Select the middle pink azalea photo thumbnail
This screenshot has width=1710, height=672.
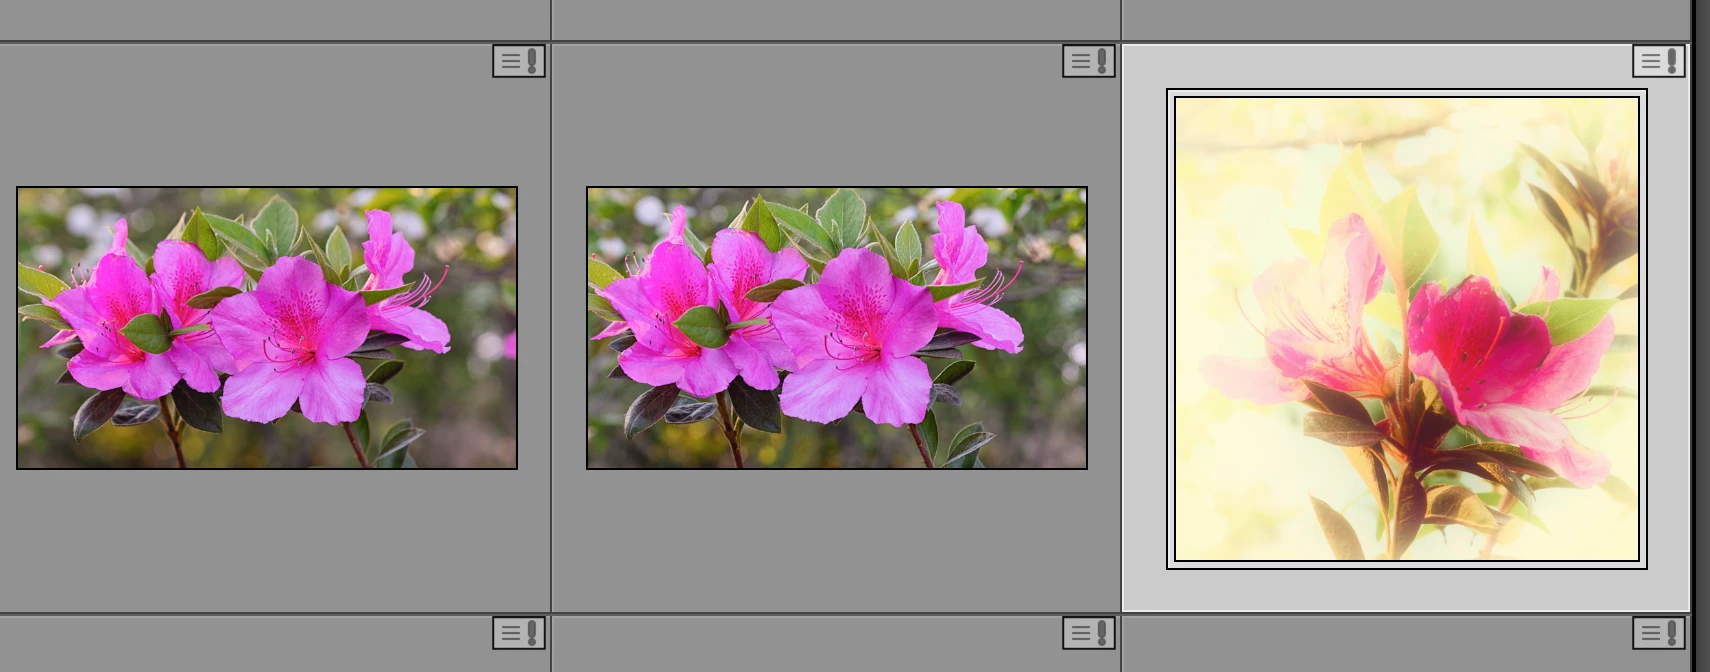coord(837,328)
